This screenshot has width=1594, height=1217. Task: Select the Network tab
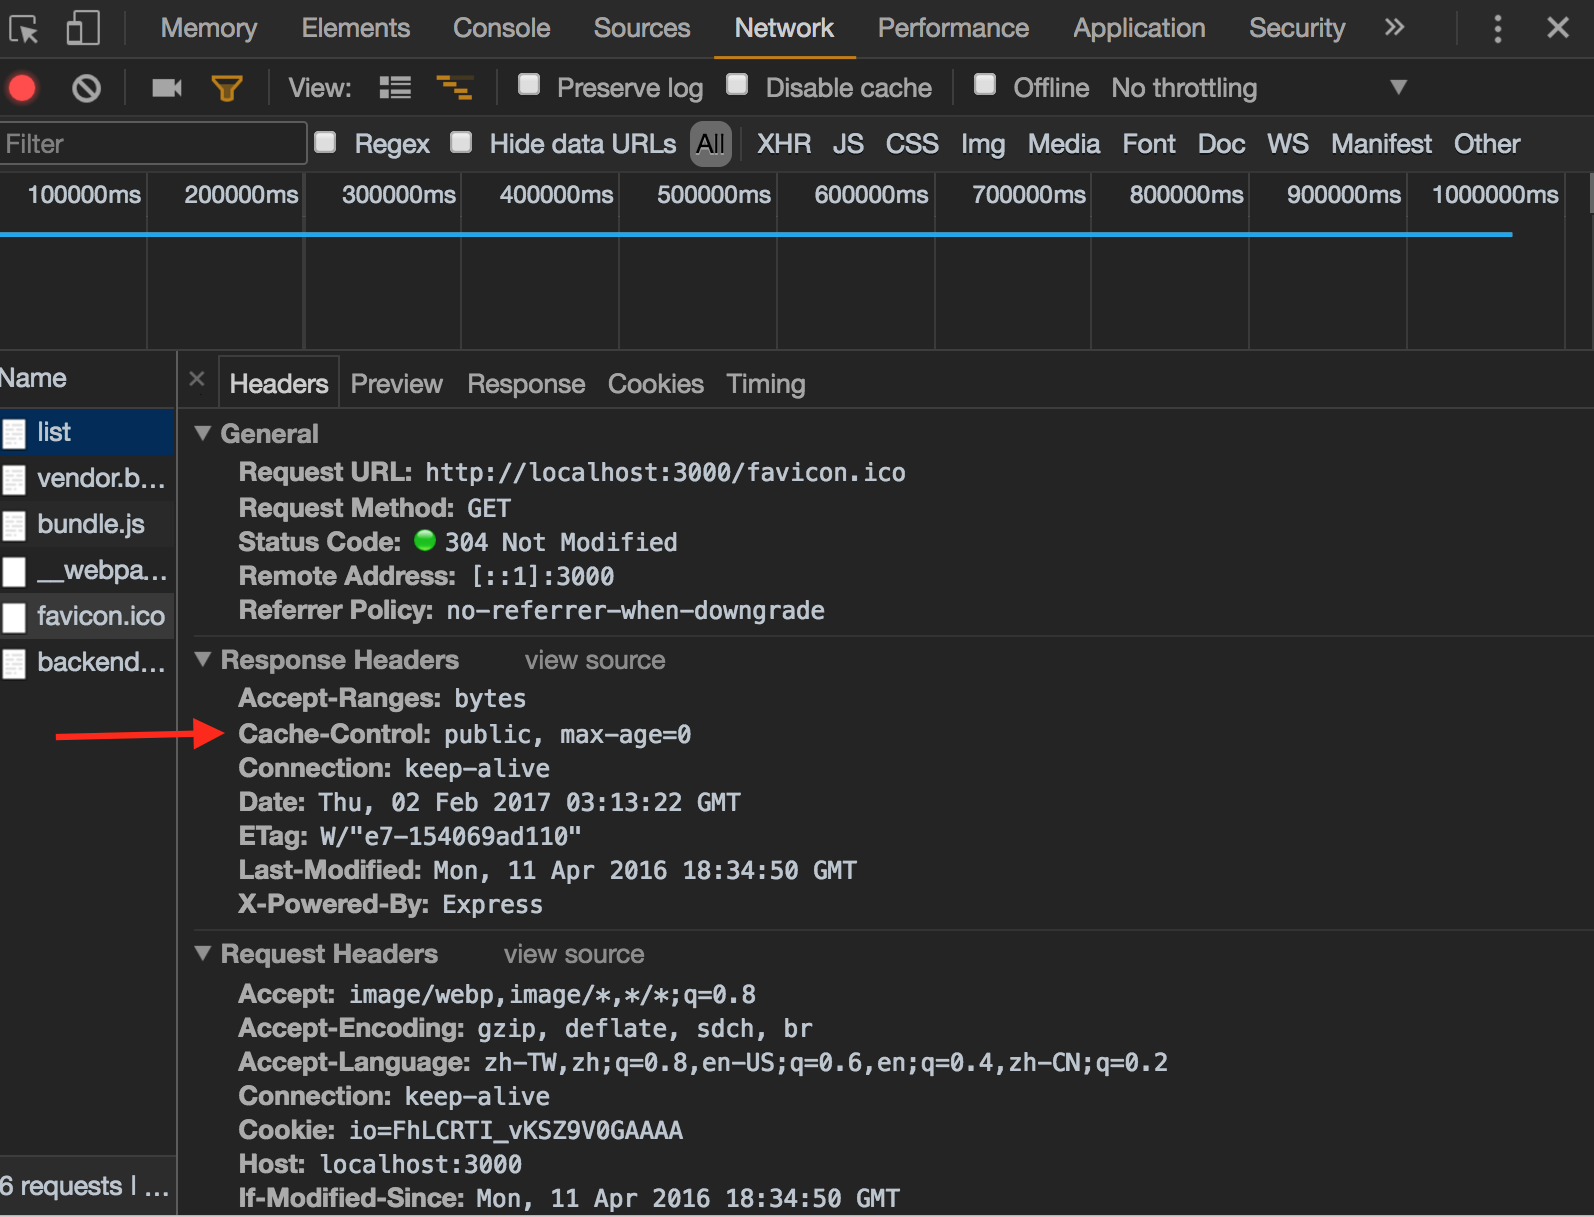(x=784, y=28)
